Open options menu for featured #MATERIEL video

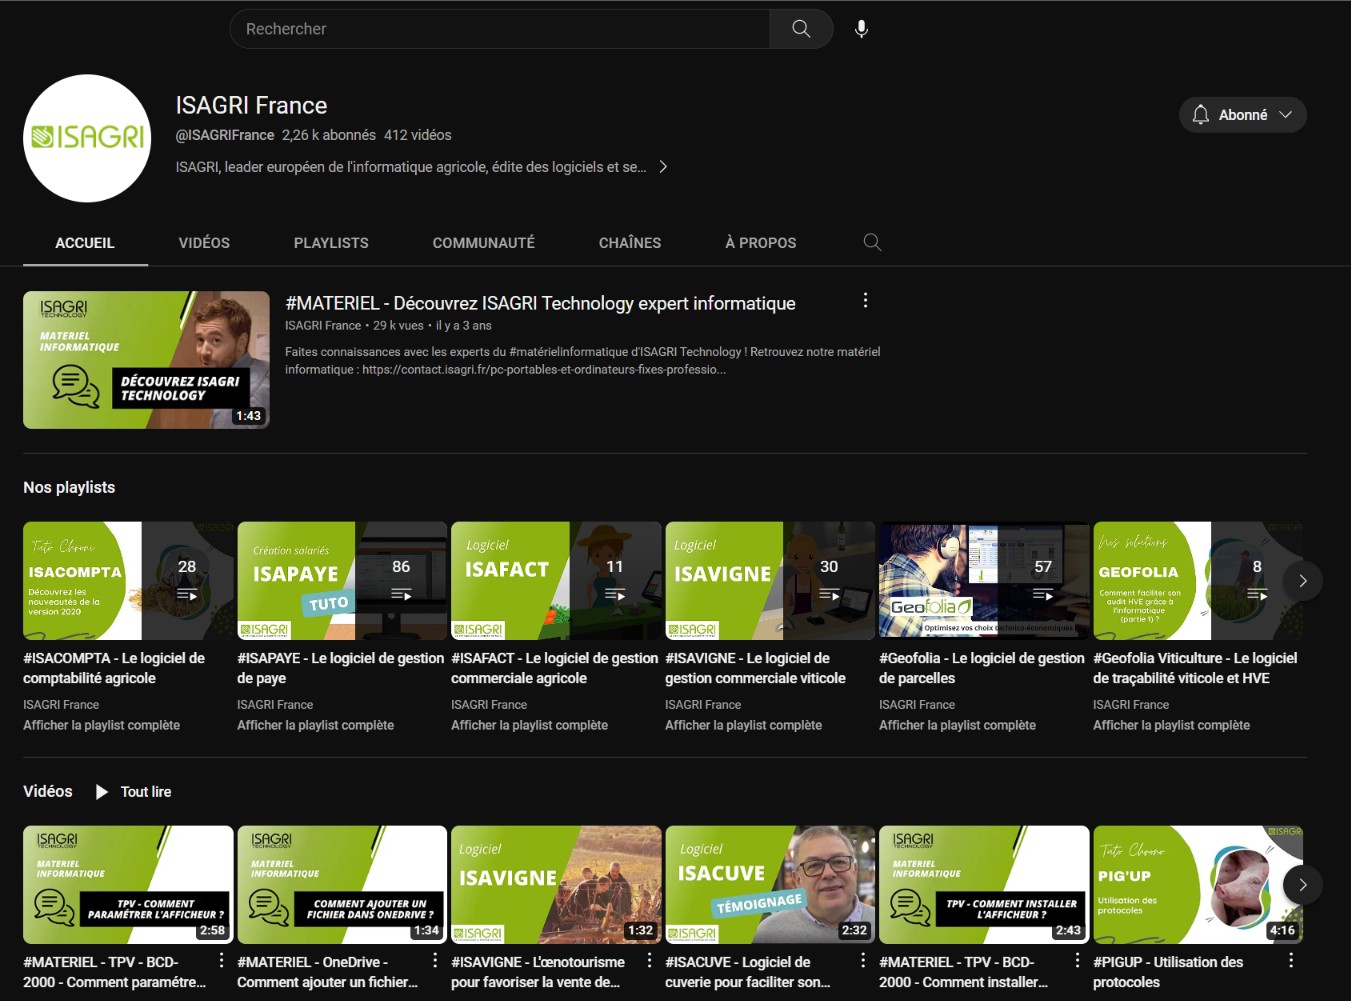(865, 300)
